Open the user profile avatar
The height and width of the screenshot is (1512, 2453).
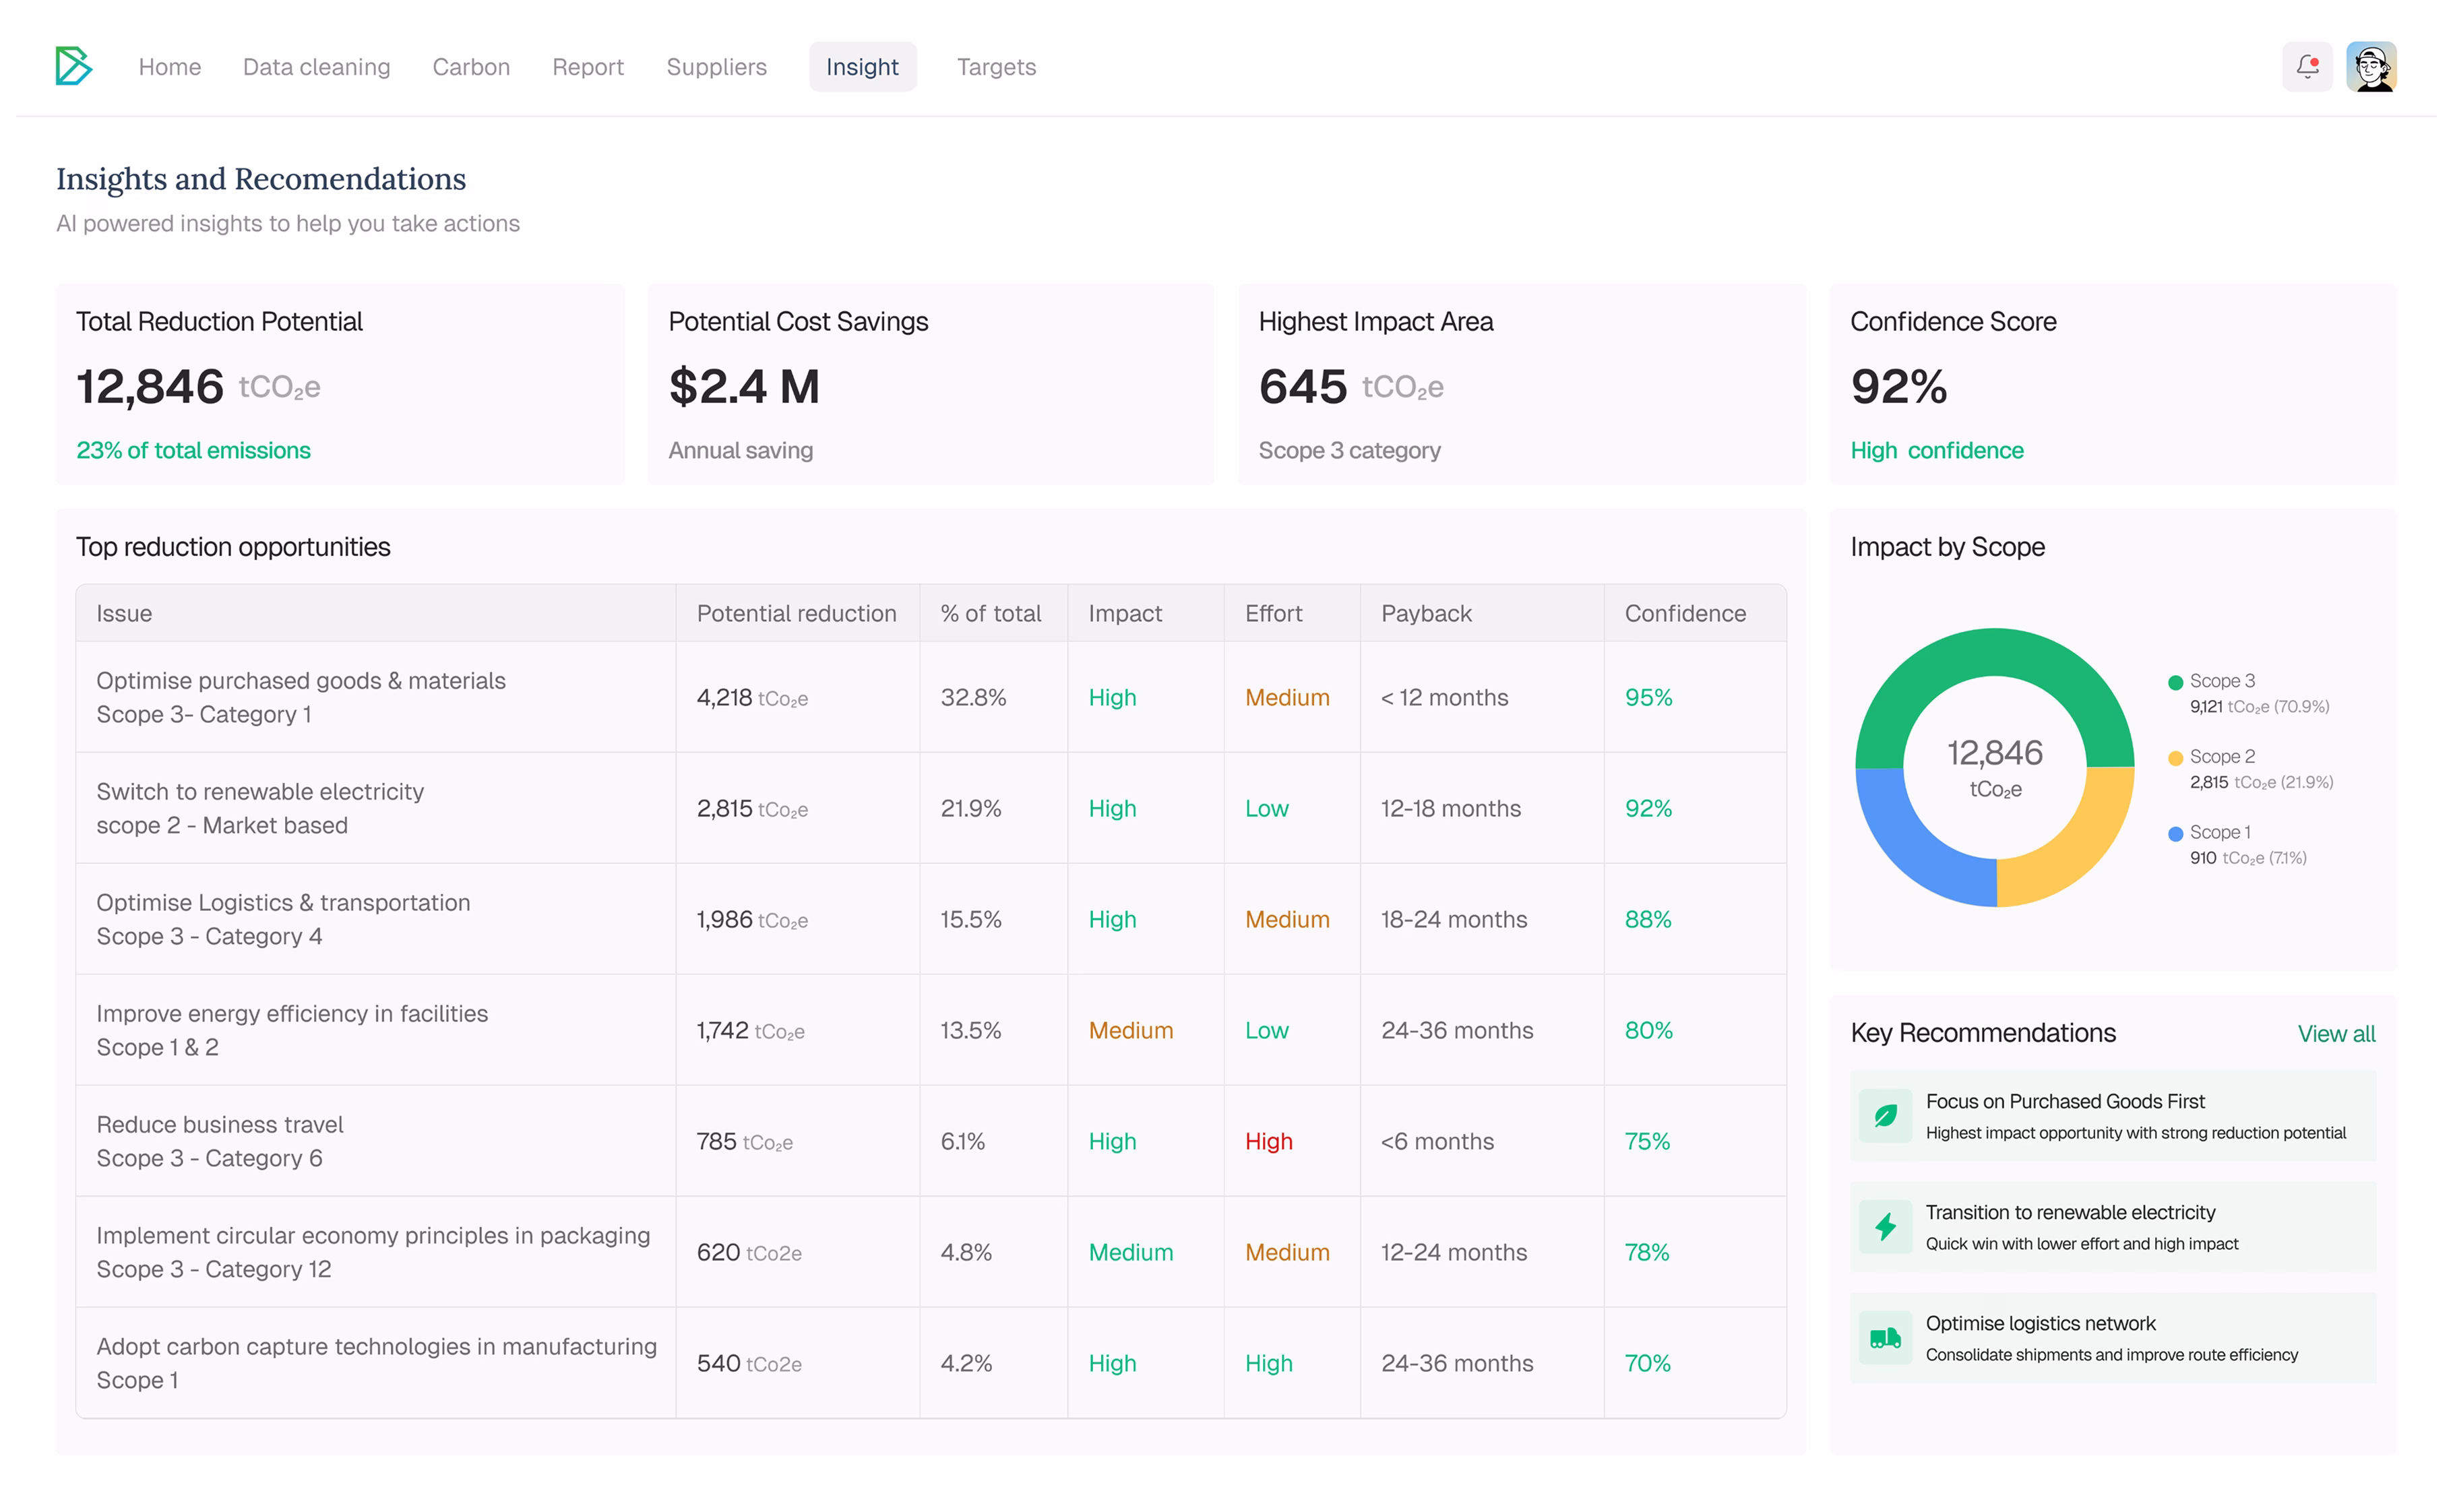point(2371,66)
